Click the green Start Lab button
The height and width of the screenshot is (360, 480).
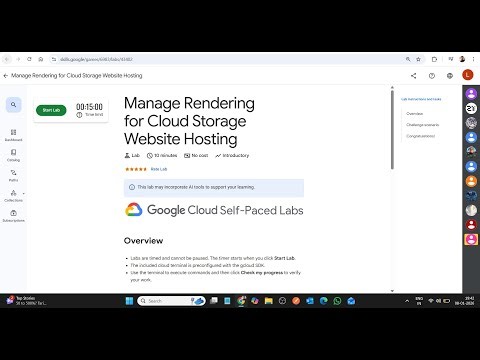[x=51, y=110]
